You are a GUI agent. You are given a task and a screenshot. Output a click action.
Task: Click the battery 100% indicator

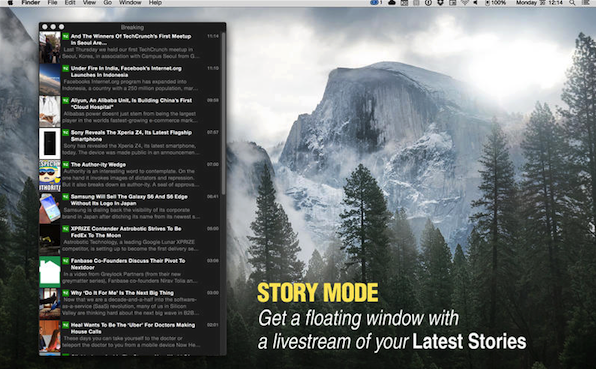pyautogui.click(x=495, y=3)
